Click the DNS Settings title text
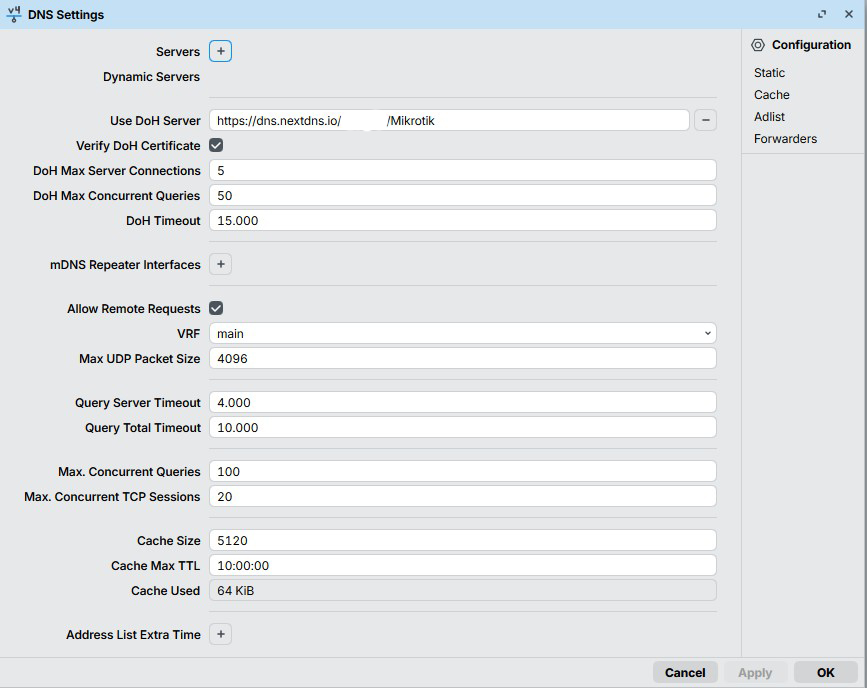The image size is (867, 688). (66, 15)
